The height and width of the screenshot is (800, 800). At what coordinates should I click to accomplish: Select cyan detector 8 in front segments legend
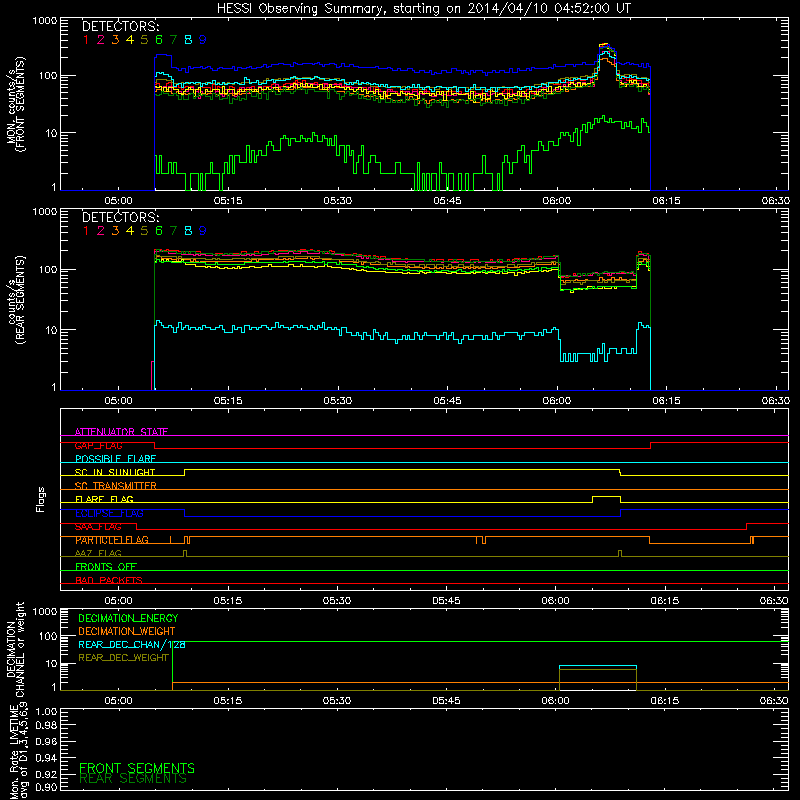[x=188, y=40]
